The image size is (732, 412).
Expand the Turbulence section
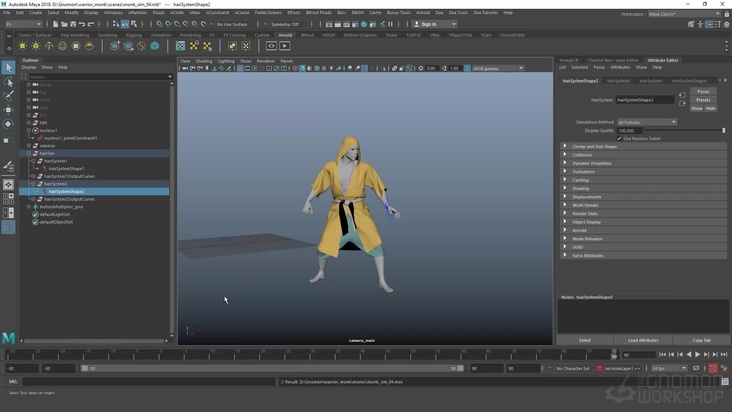(x=643, y=172)
